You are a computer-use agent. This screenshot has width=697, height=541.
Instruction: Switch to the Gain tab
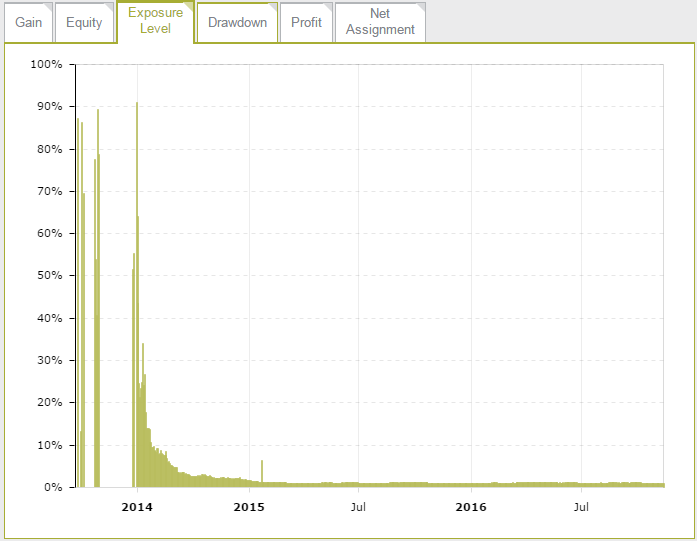pos(28,23)
